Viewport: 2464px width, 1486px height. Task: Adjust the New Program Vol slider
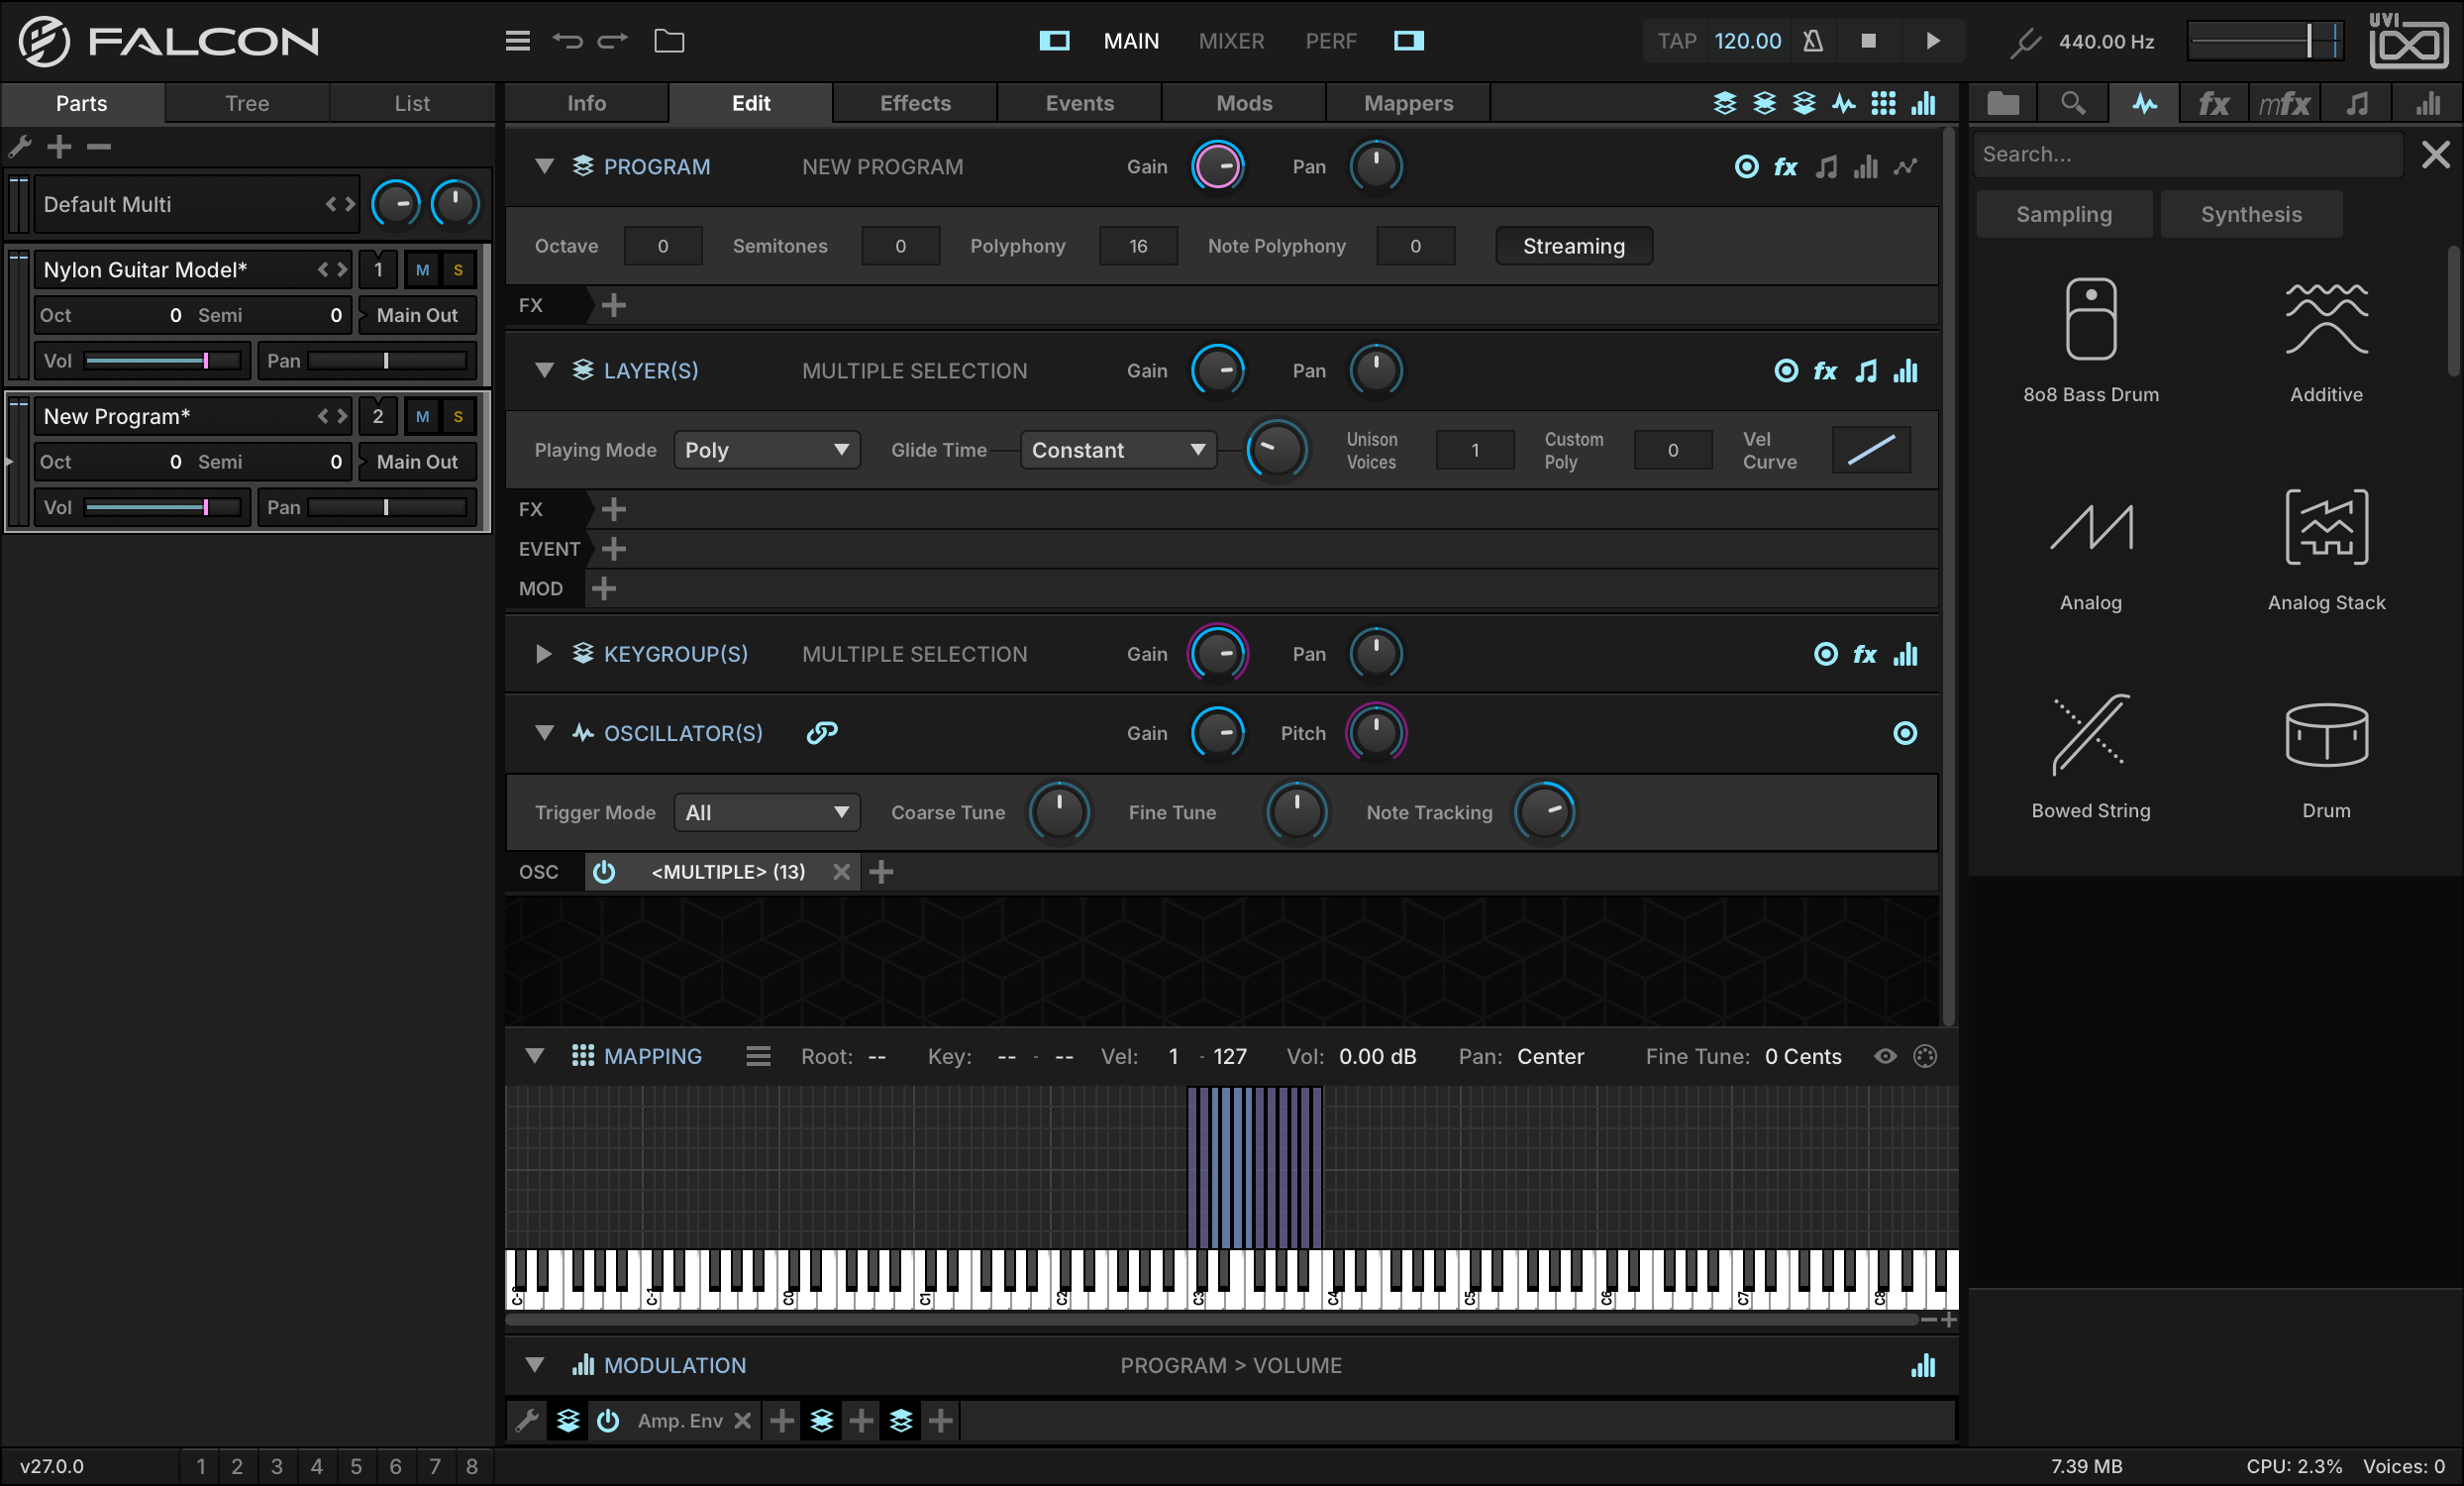pyautogui.click(x=163, y=508)
